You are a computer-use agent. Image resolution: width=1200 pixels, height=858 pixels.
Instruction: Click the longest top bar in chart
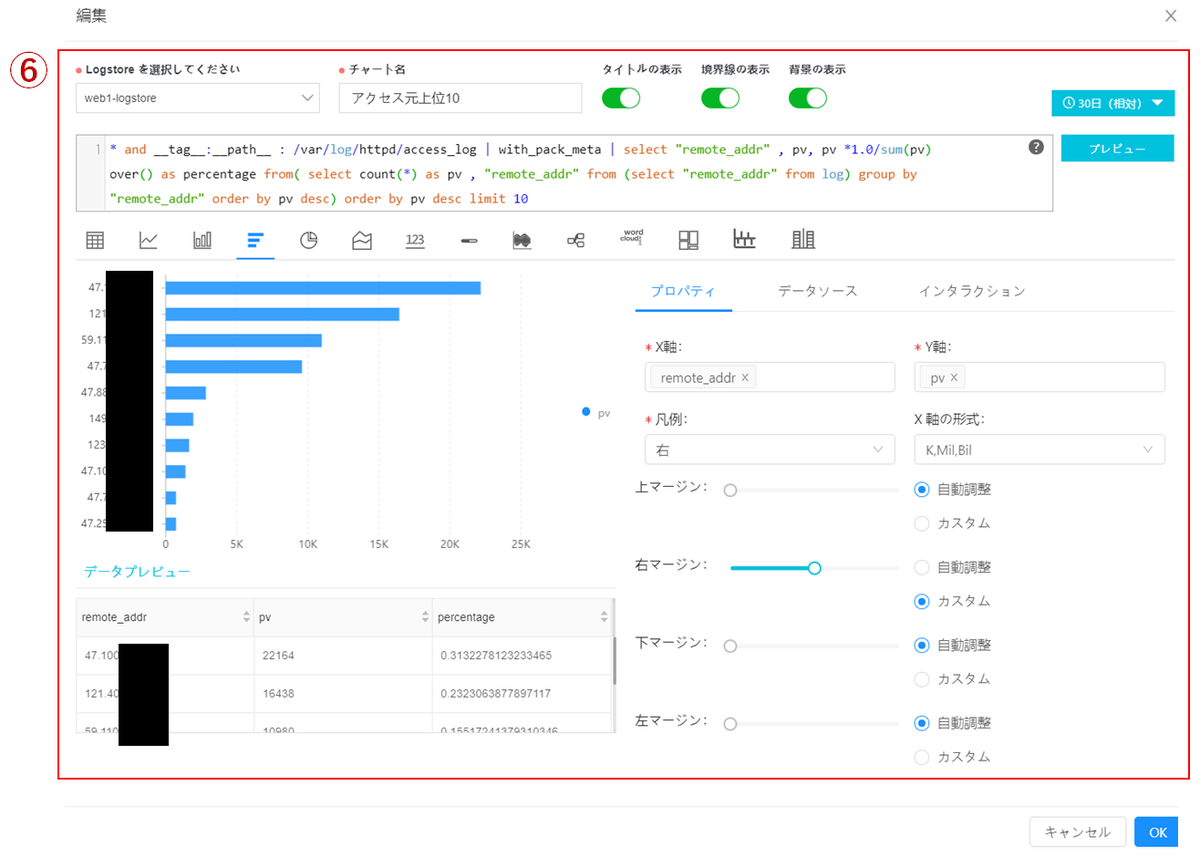pyautogui.click(x=323, y=288)
